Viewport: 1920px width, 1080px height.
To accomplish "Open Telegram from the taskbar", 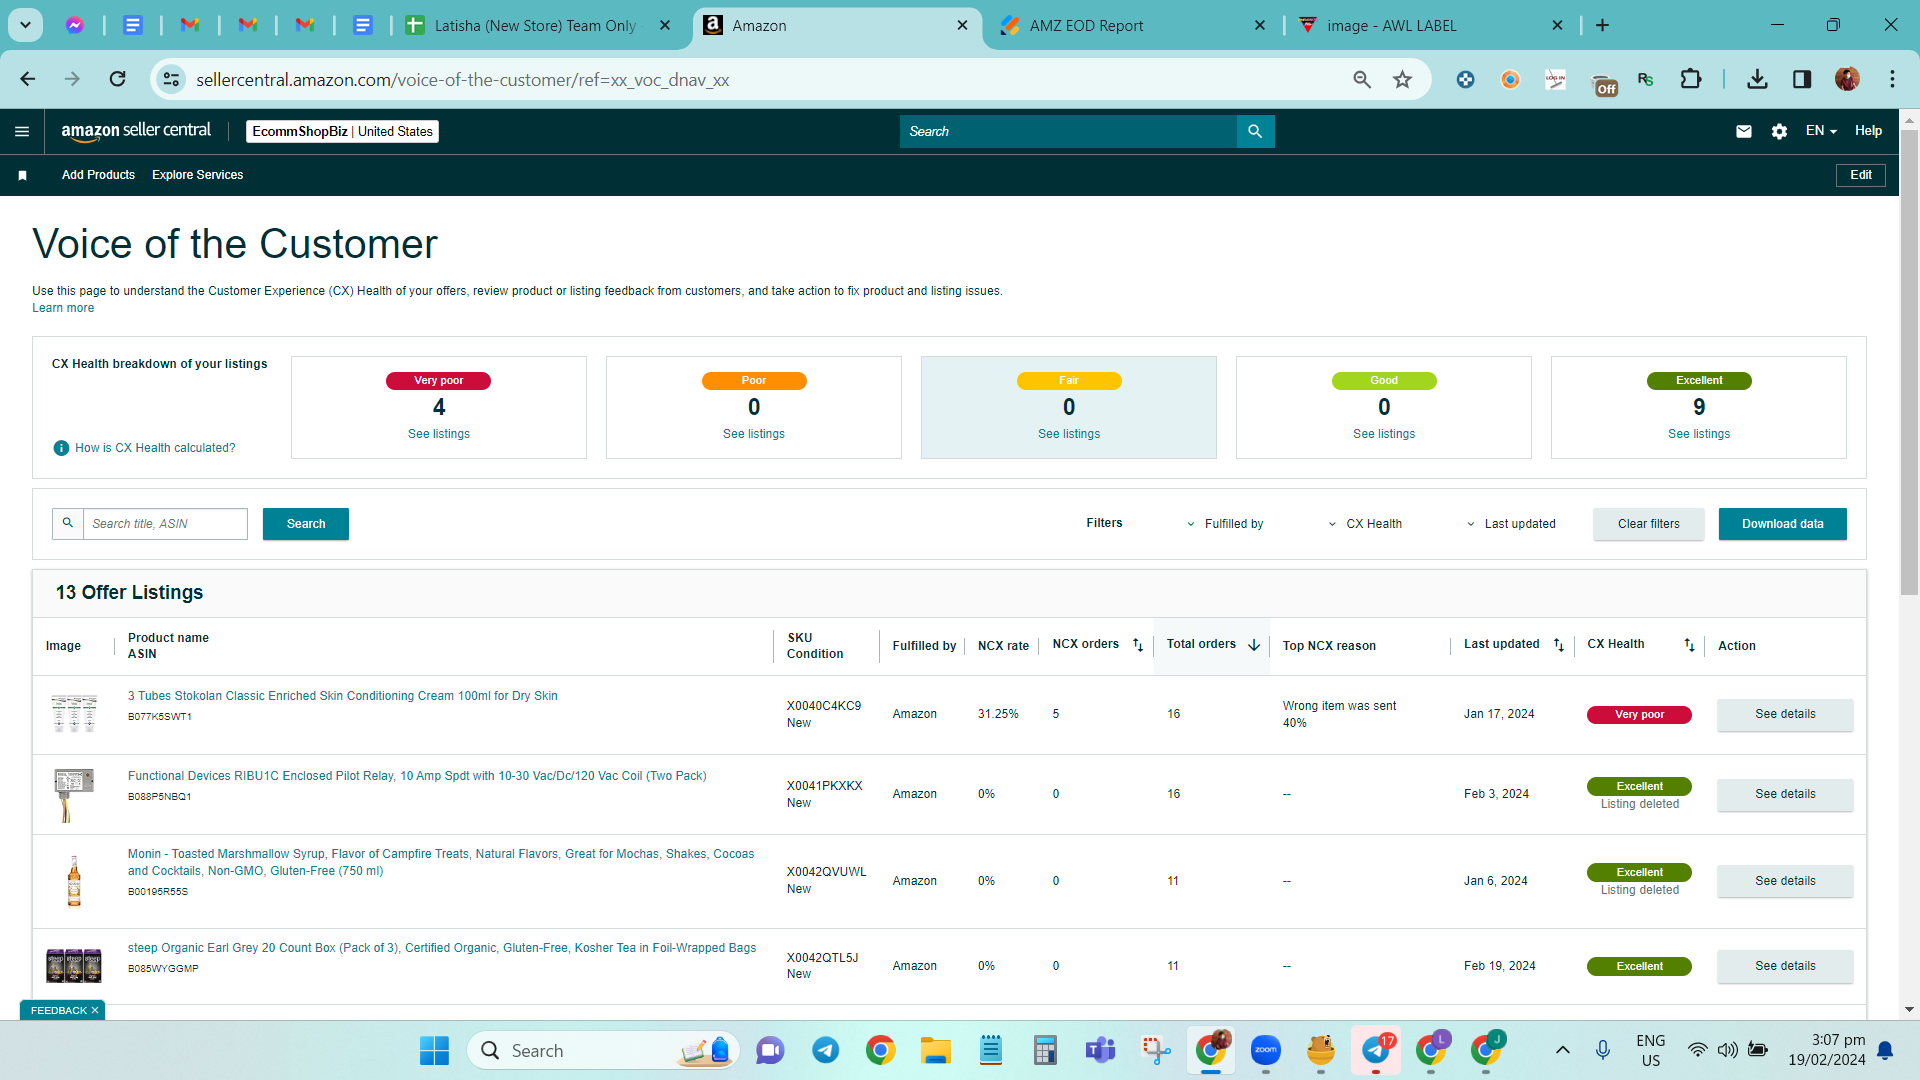I will pos(825,1050).
